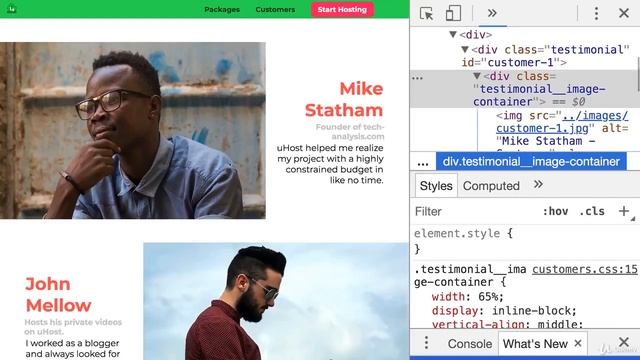The image size is (640, 360).
Task: Open the Packages nav link
Action: pos(222,9)
